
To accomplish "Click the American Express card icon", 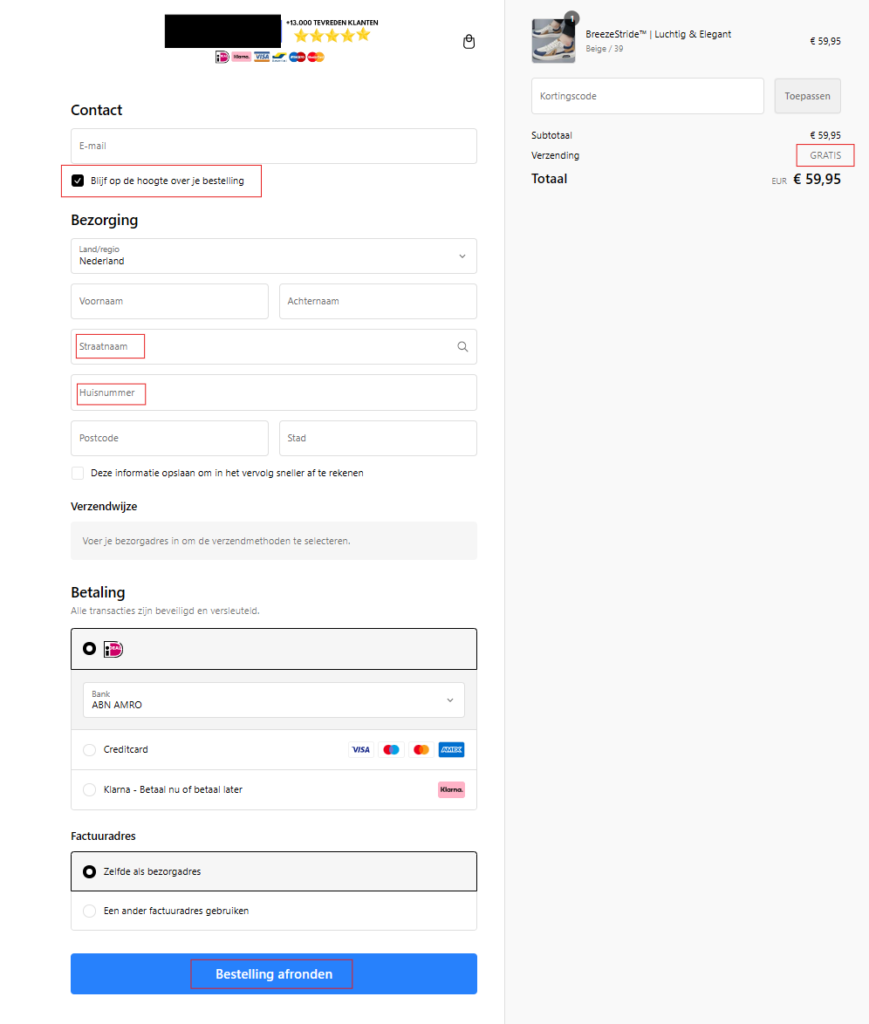I will [x=451, y=750].
